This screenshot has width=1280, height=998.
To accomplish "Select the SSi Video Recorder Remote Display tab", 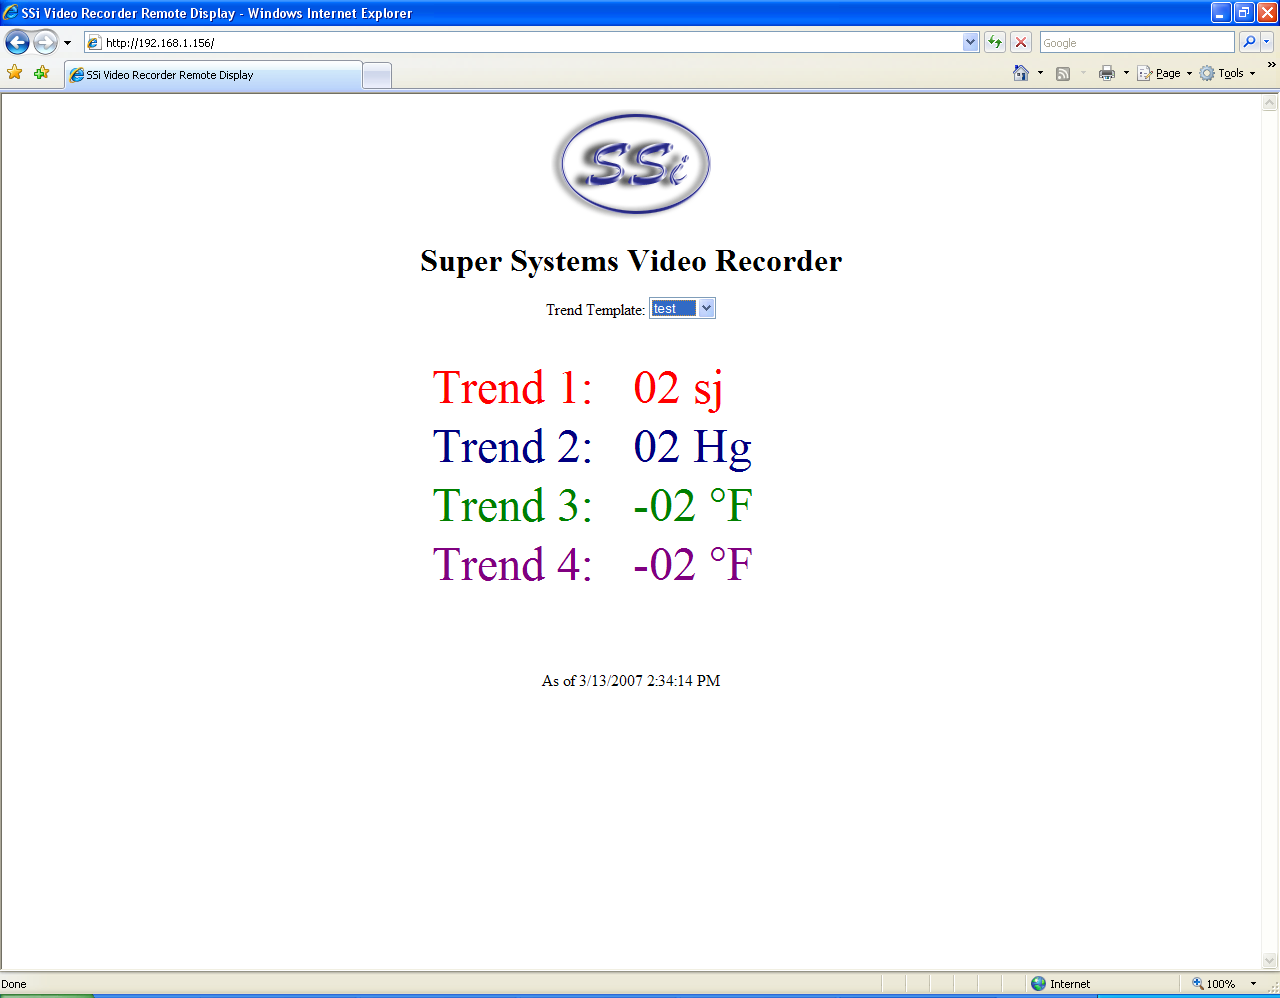I will click(x=213, y=75).
